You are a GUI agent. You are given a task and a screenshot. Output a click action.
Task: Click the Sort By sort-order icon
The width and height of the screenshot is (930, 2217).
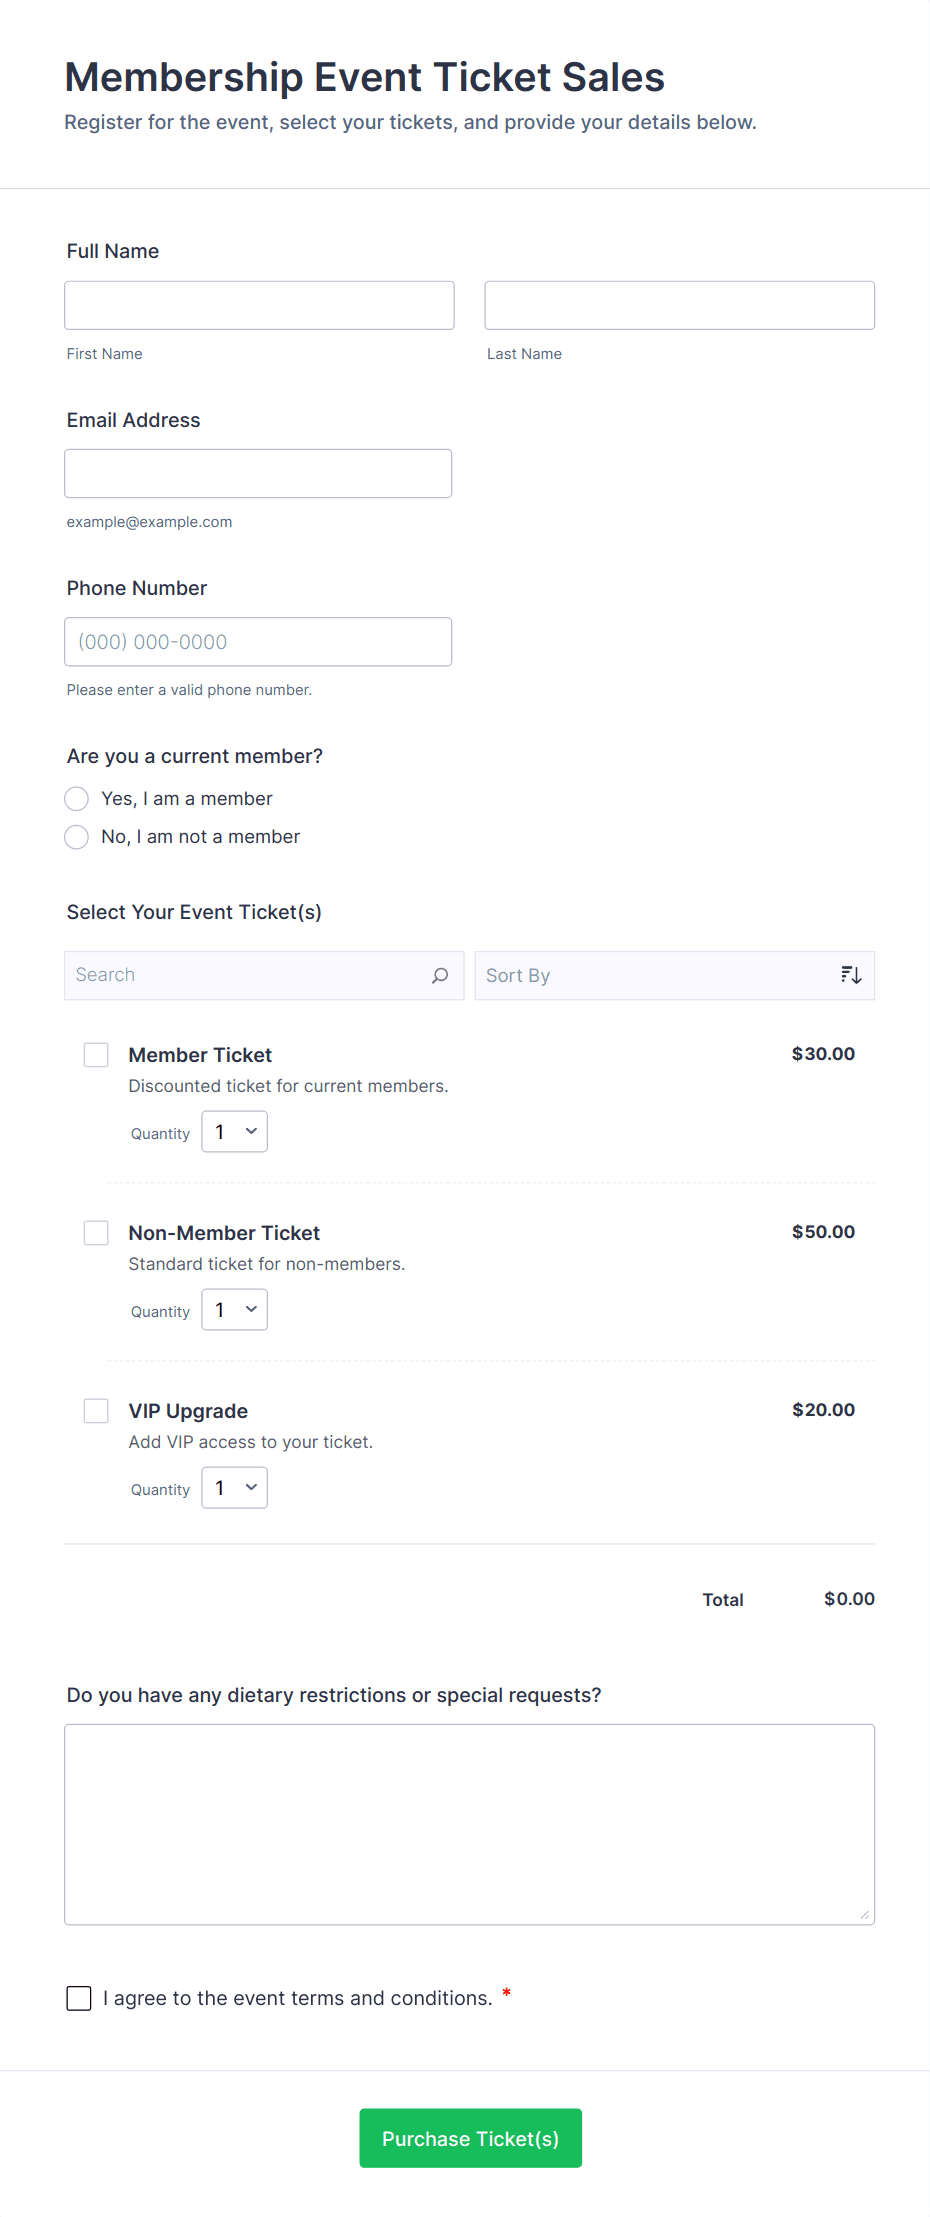click(851, 975)
